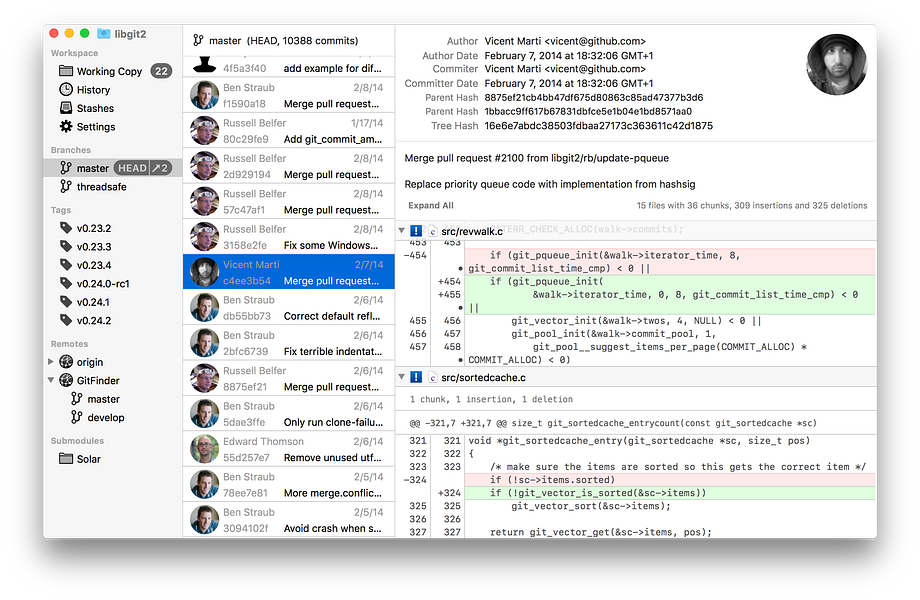Click modified badge icon for src/revwalk.c
The width and height of the screenshot is (920, 600).
pos(415,230)
